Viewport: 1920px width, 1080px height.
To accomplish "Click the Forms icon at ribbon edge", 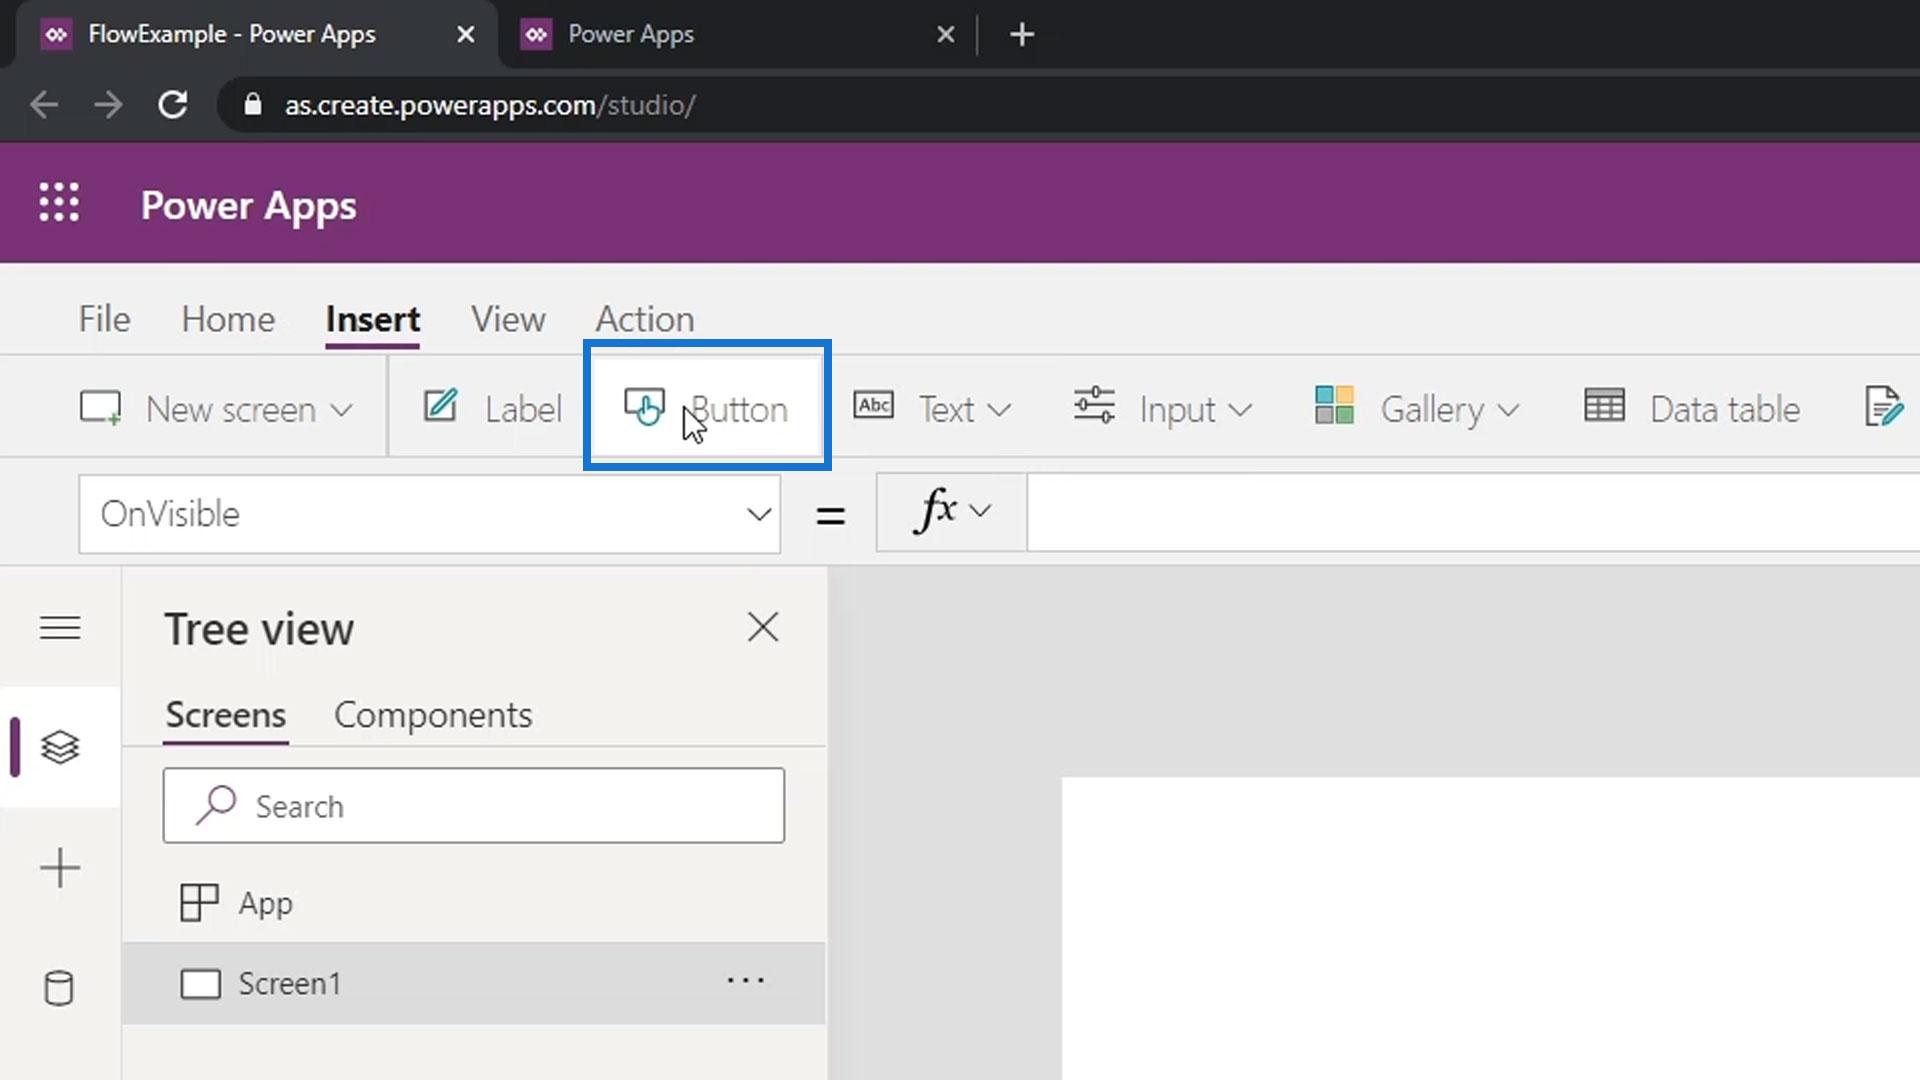I will point(1882,407).
